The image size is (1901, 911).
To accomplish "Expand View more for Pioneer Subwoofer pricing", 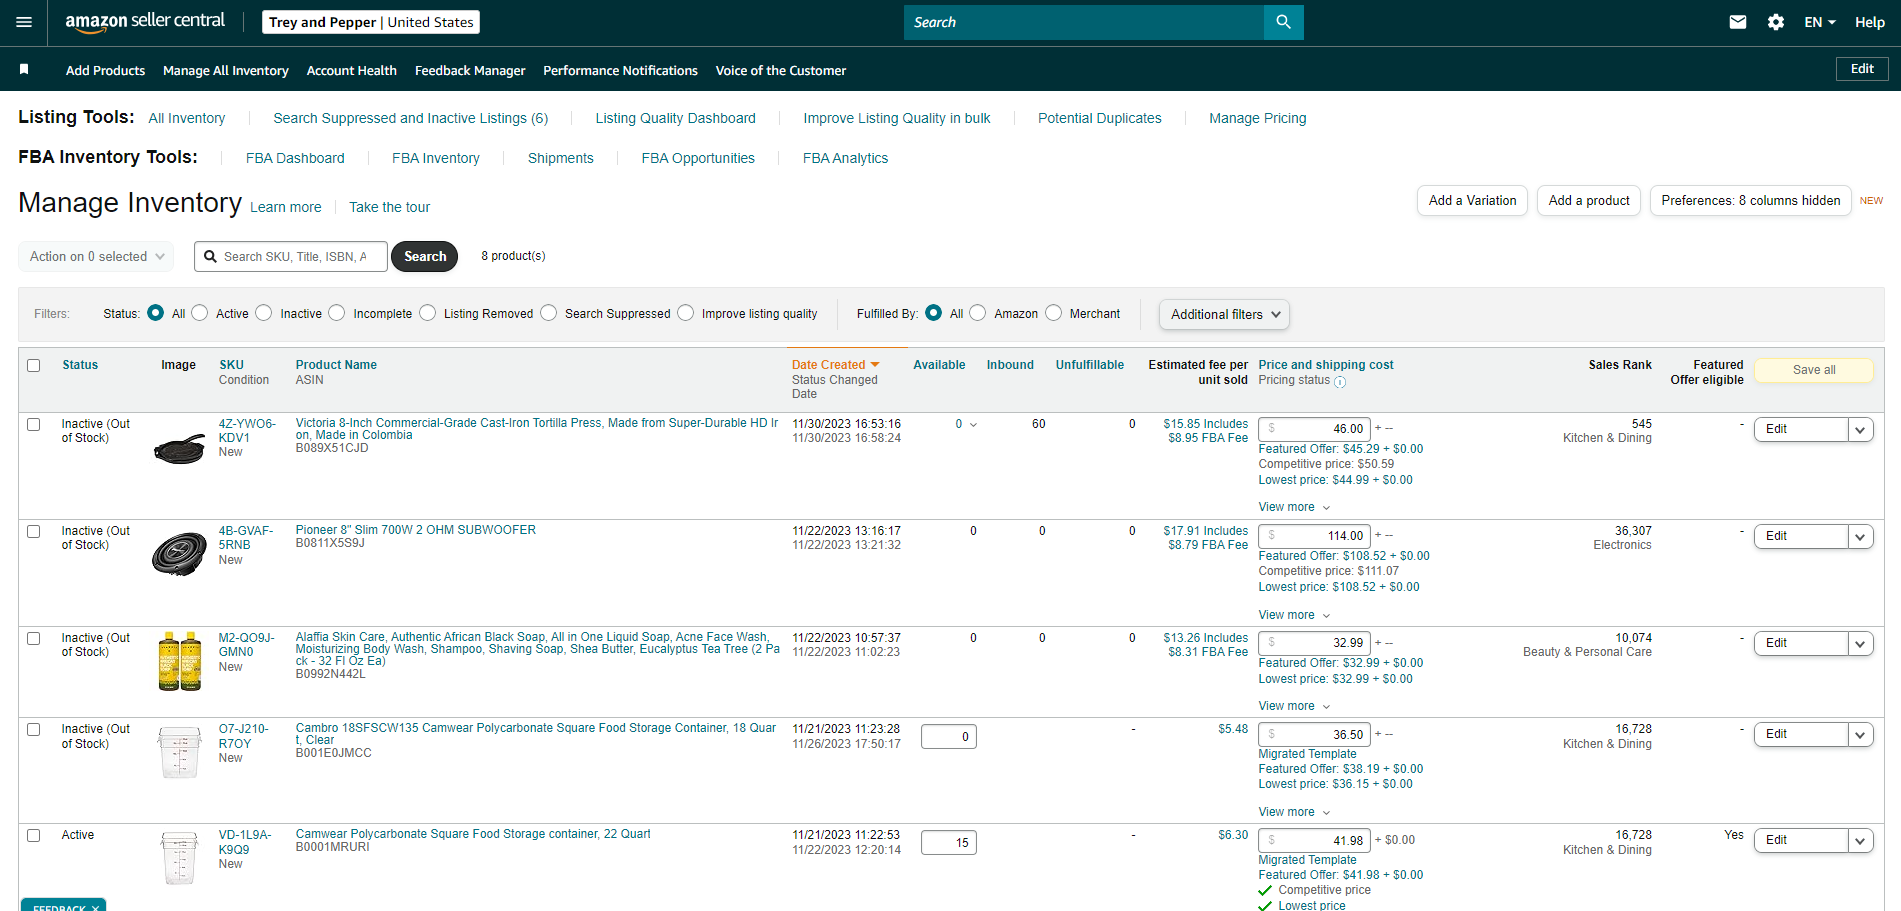I will (1294, 615).
